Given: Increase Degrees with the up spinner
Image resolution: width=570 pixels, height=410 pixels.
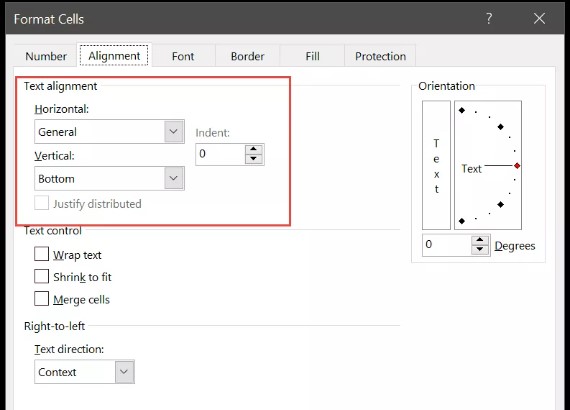Looking at the screenshot, I should 480,240.
